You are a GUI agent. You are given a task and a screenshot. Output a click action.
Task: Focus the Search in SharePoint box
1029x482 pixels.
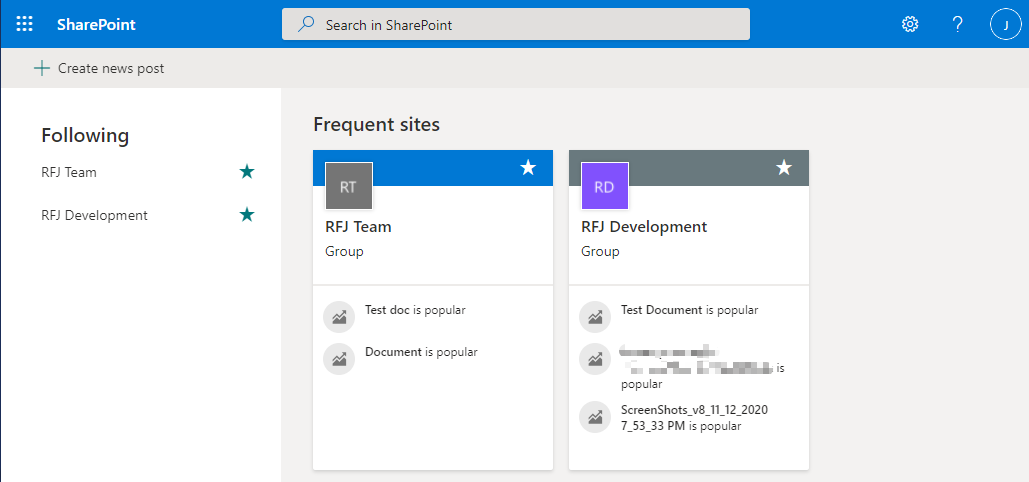point(516,25)
